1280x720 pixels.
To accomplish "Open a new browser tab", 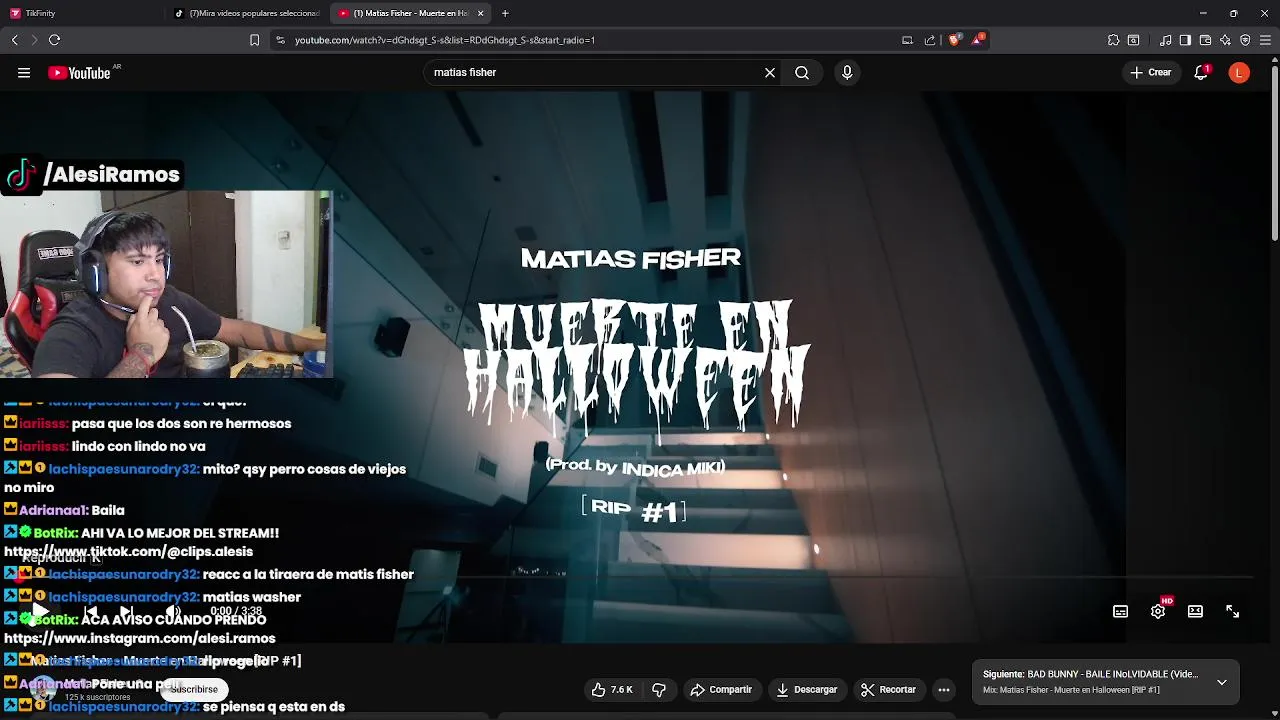I will 505,13.
